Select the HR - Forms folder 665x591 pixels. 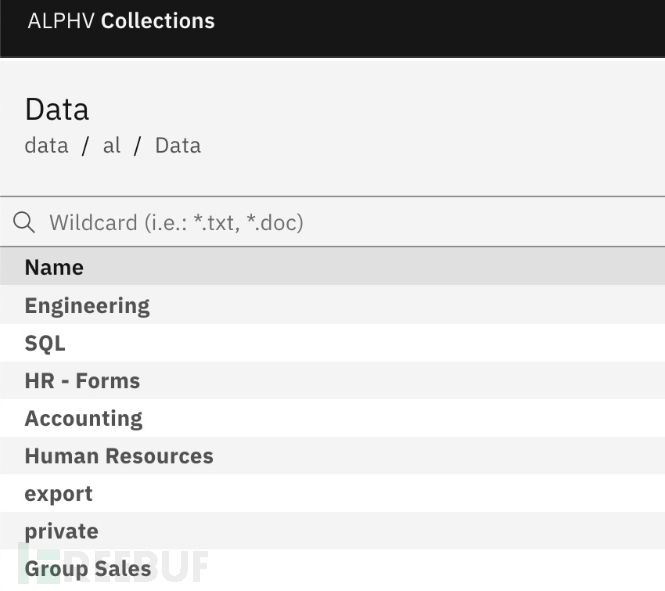tap(82, 381)
